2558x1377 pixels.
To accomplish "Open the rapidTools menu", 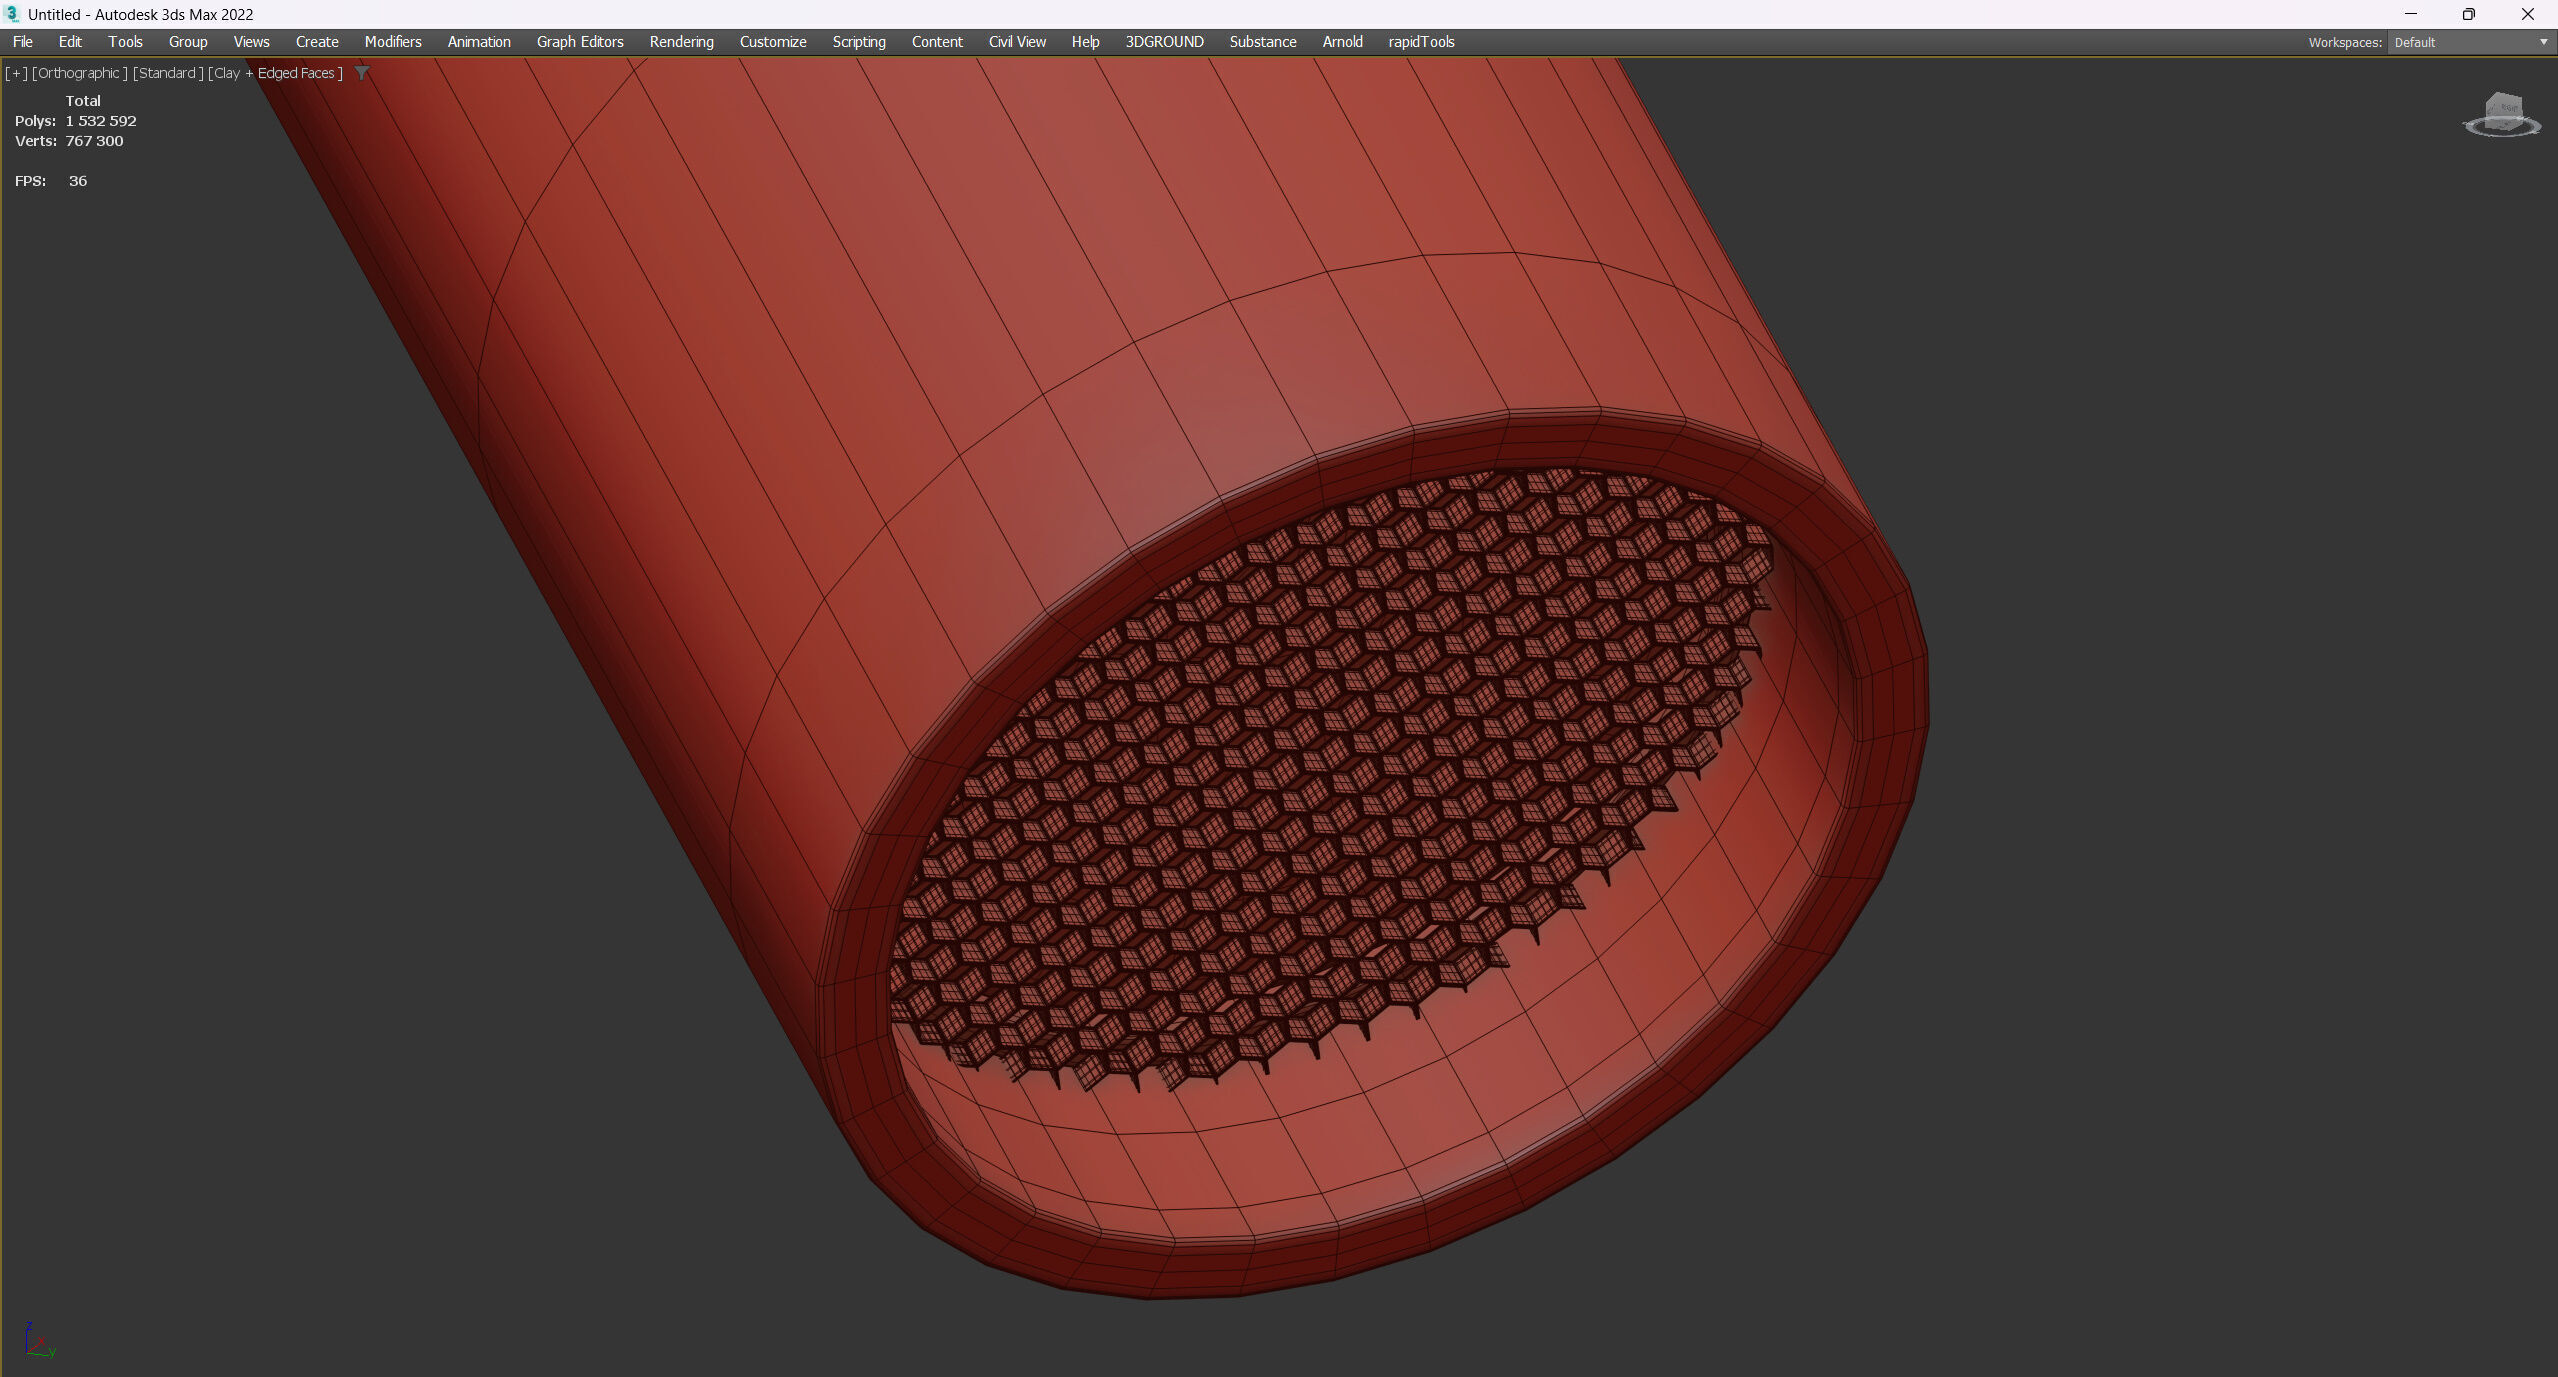I will [x=1421, y=42].
